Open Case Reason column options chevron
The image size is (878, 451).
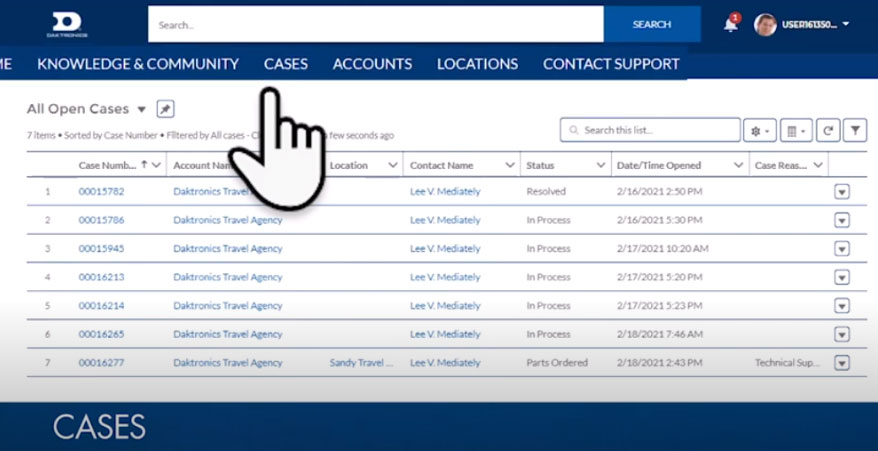point(818,165)
